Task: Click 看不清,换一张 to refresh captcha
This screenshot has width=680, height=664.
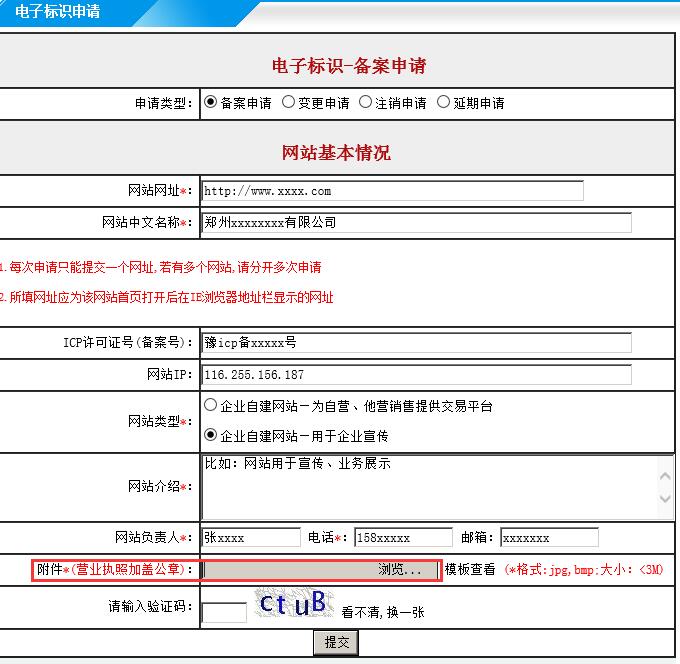Action: coord(382,612)
